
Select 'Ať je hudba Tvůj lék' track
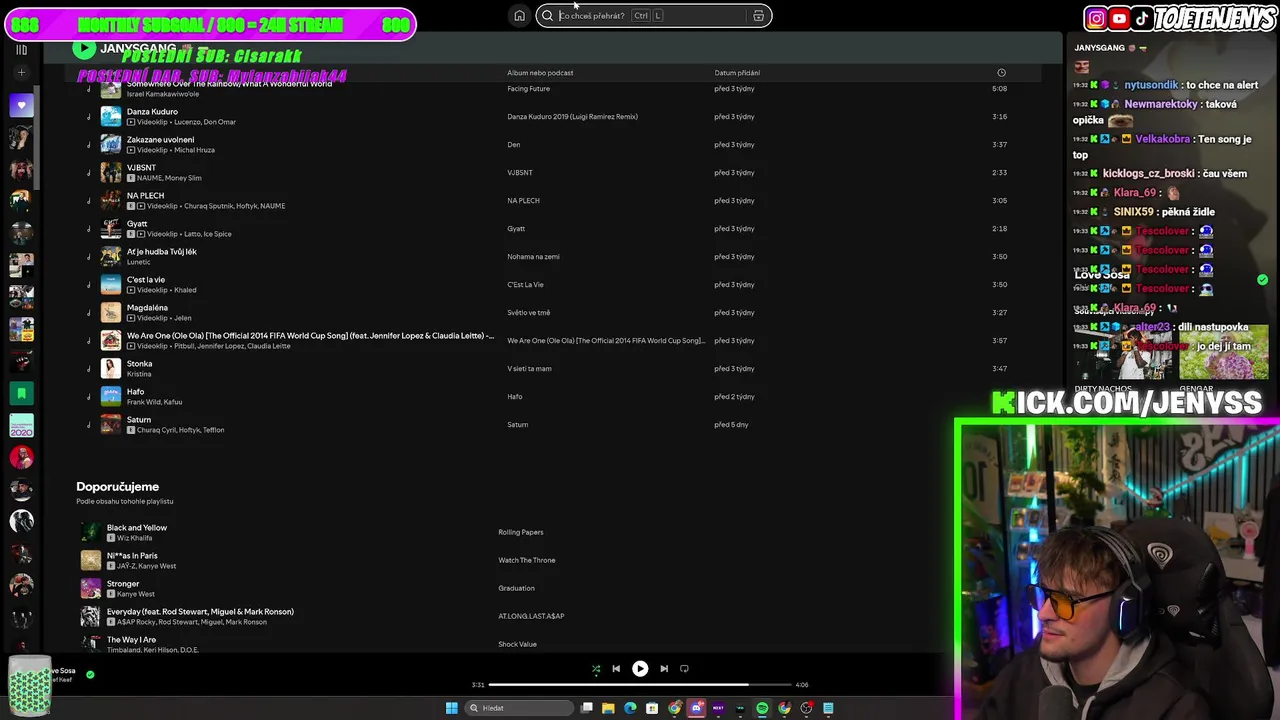(161, 252)
